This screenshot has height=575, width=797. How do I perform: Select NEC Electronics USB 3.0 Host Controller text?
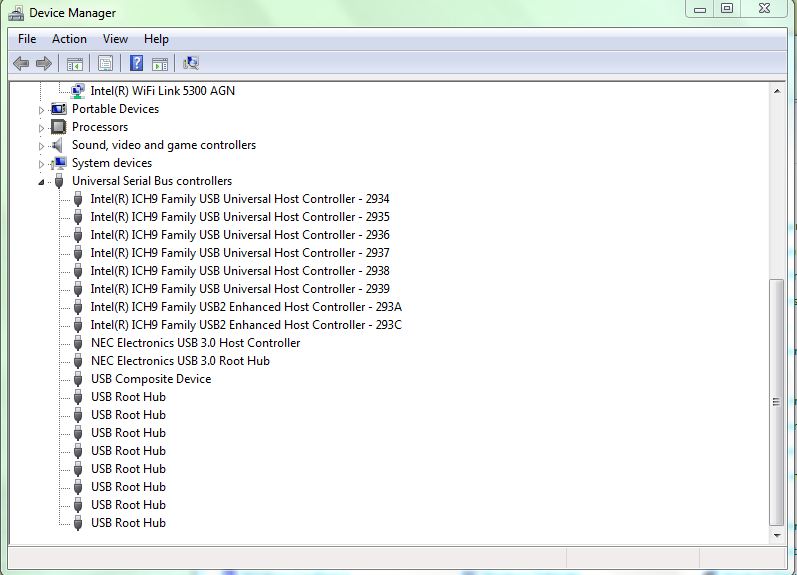click(x=196, y=343)
